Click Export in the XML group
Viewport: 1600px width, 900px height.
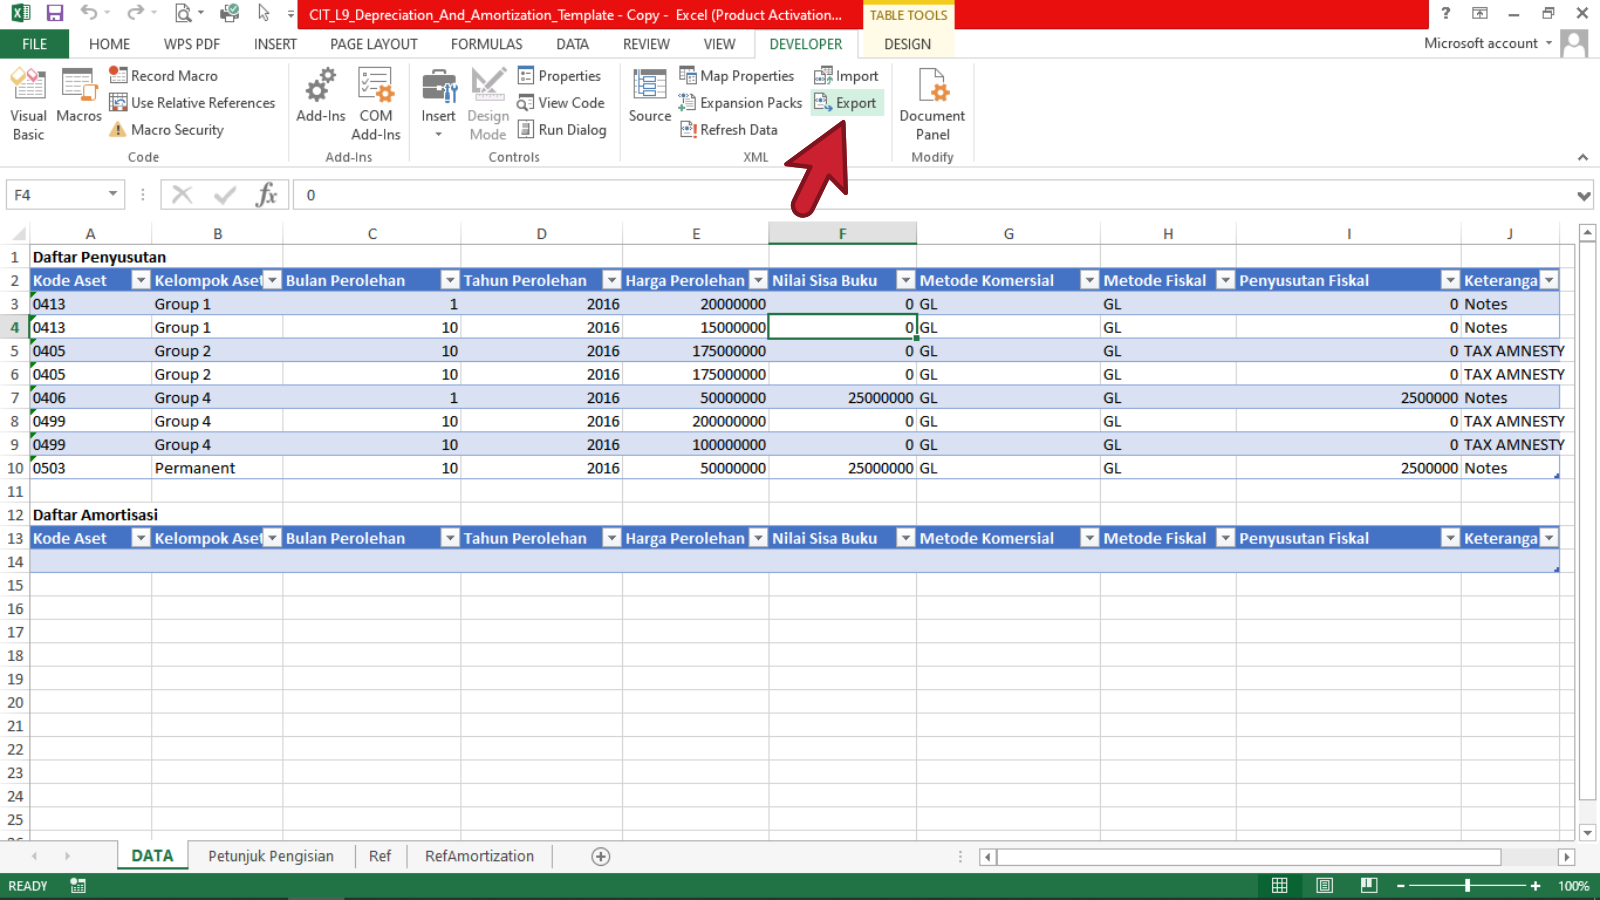[847, 103]
